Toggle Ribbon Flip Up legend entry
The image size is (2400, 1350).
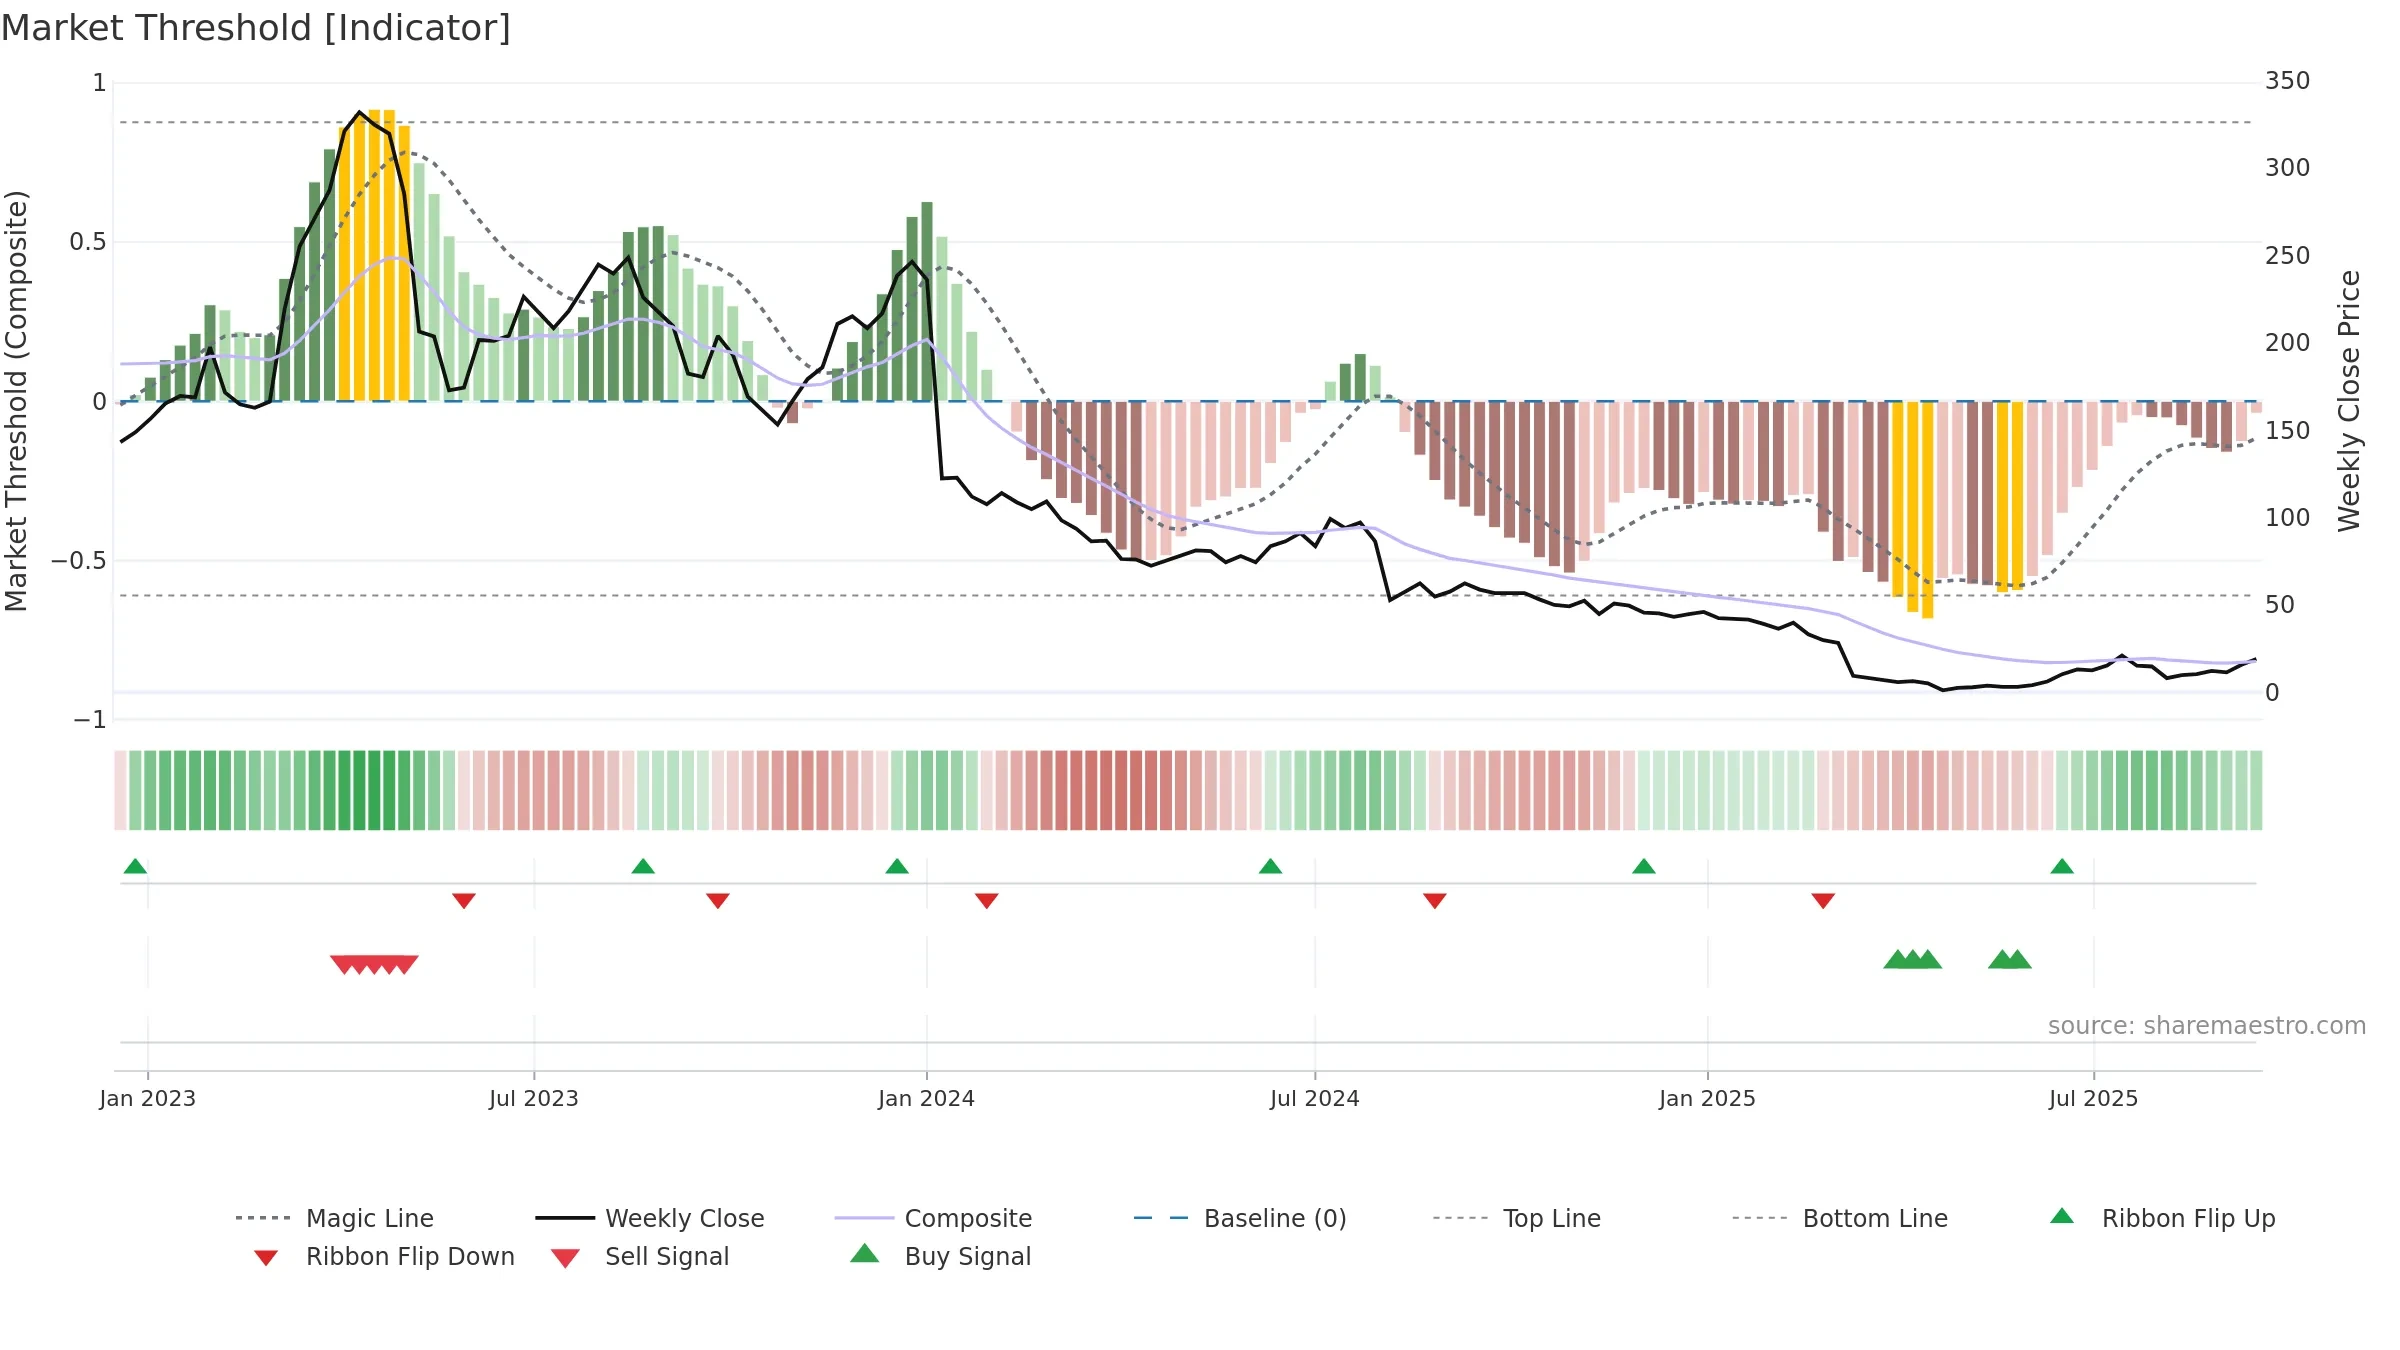pos(2162,1218)
